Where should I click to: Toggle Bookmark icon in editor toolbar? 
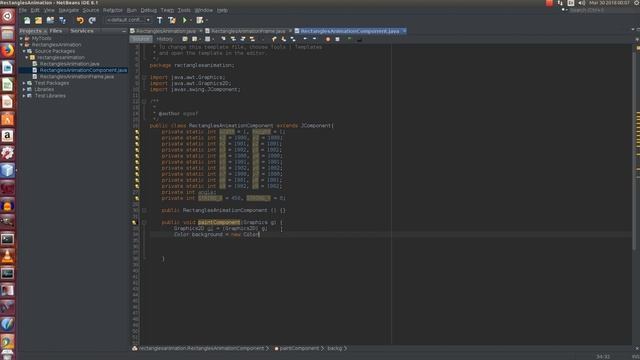pyautogui.click(x=293, y=39)
